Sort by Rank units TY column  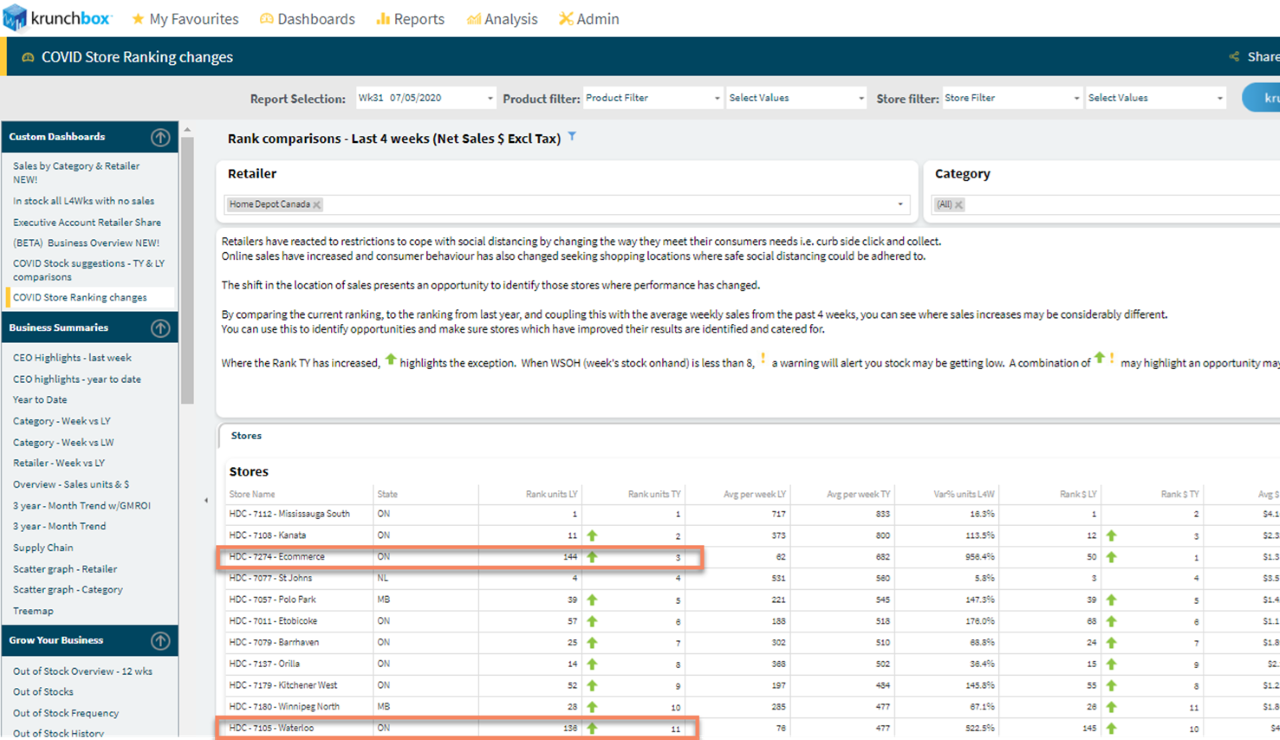point(654,494)
